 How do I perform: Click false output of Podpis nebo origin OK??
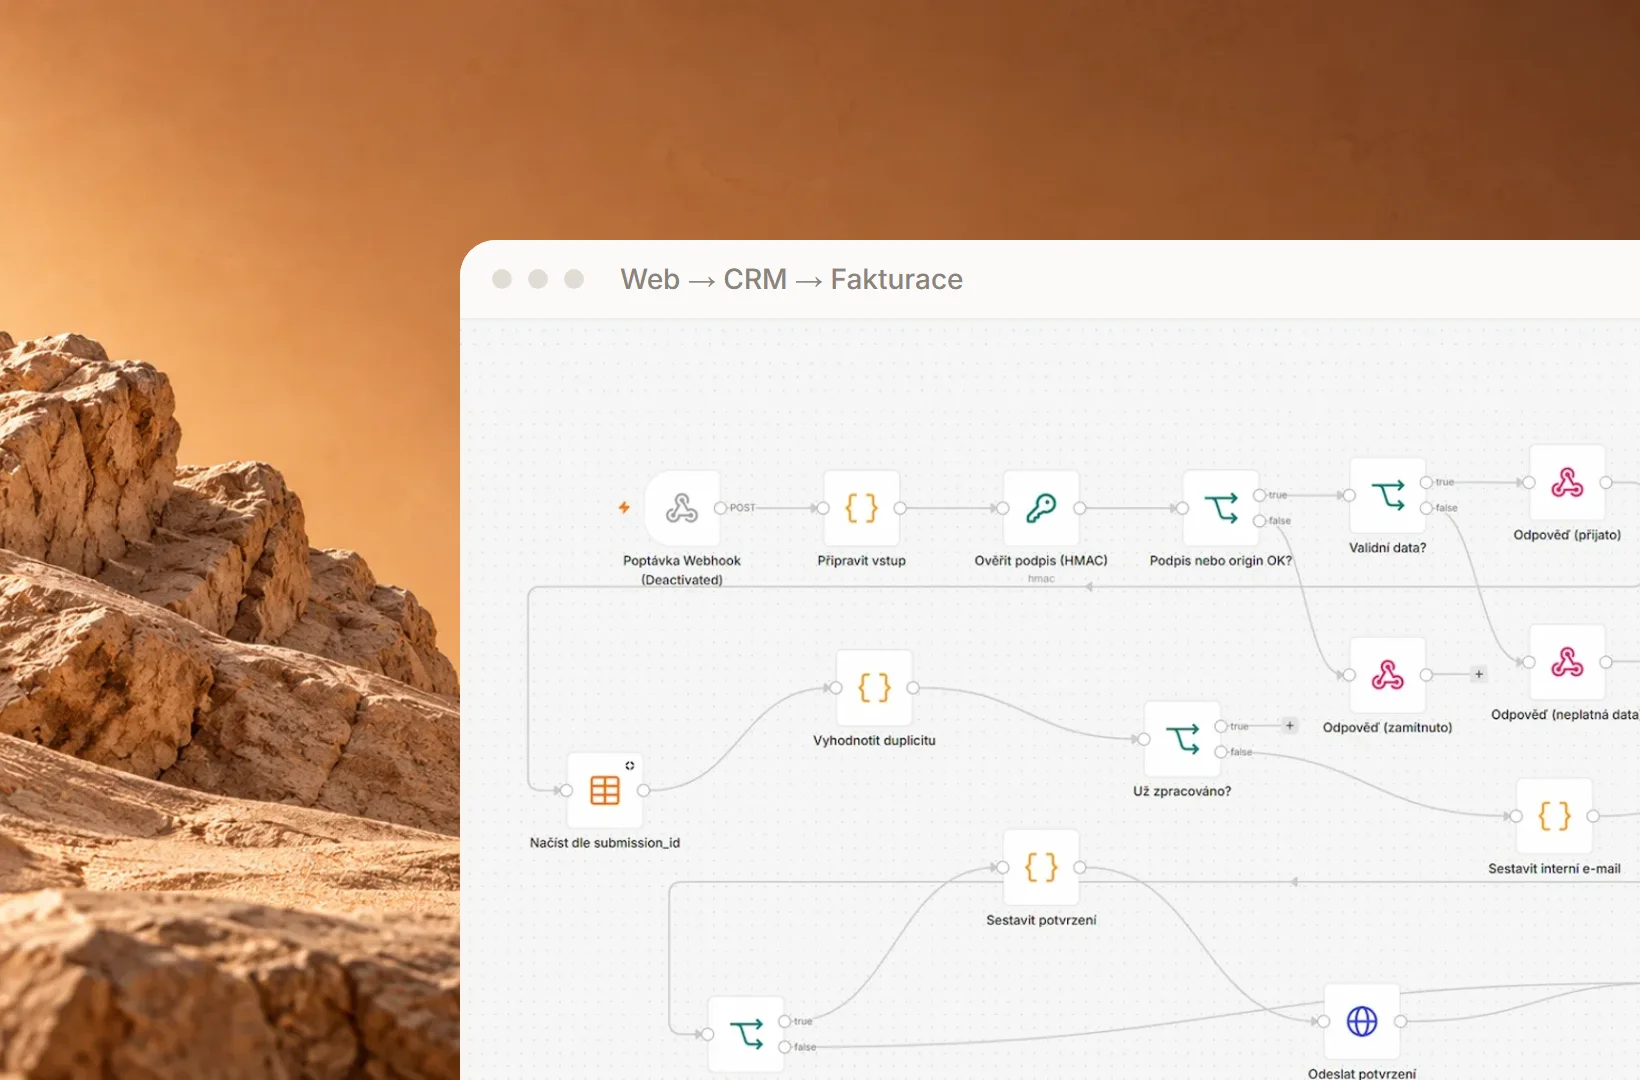1259,521
